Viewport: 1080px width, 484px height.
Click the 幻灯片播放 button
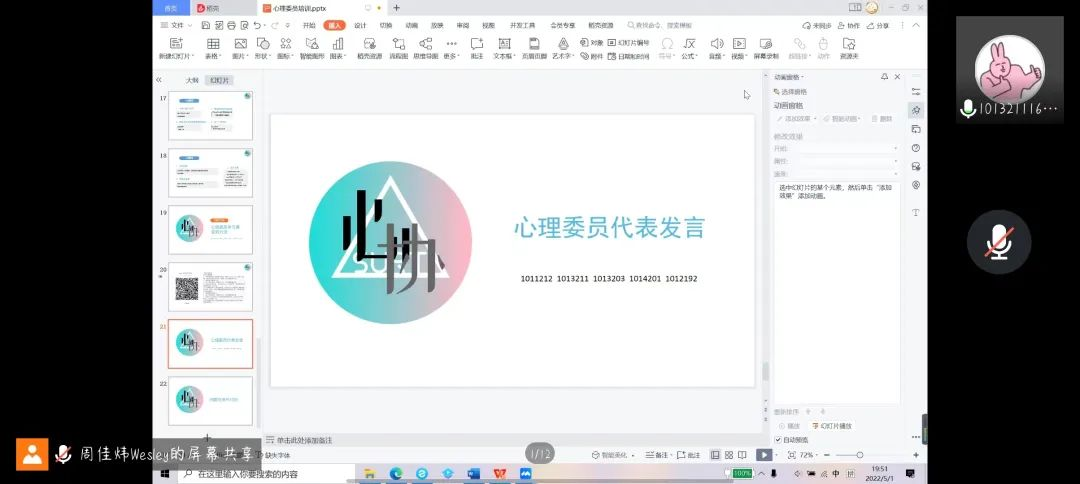(832, 426)
